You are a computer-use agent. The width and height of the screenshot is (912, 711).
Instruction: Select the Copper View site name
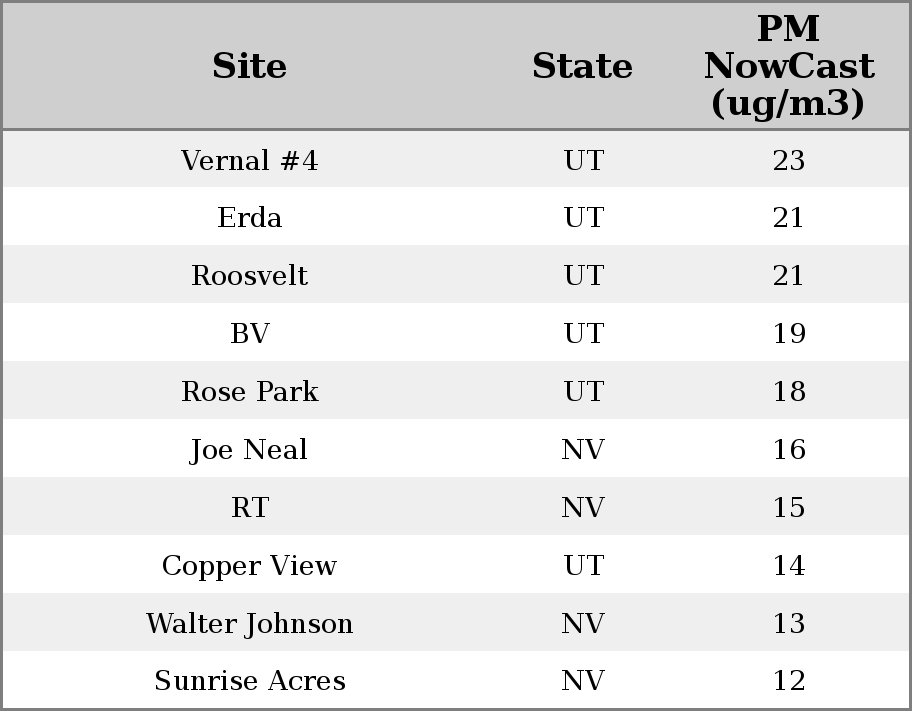pyautogui.click(x=250, y=566)
